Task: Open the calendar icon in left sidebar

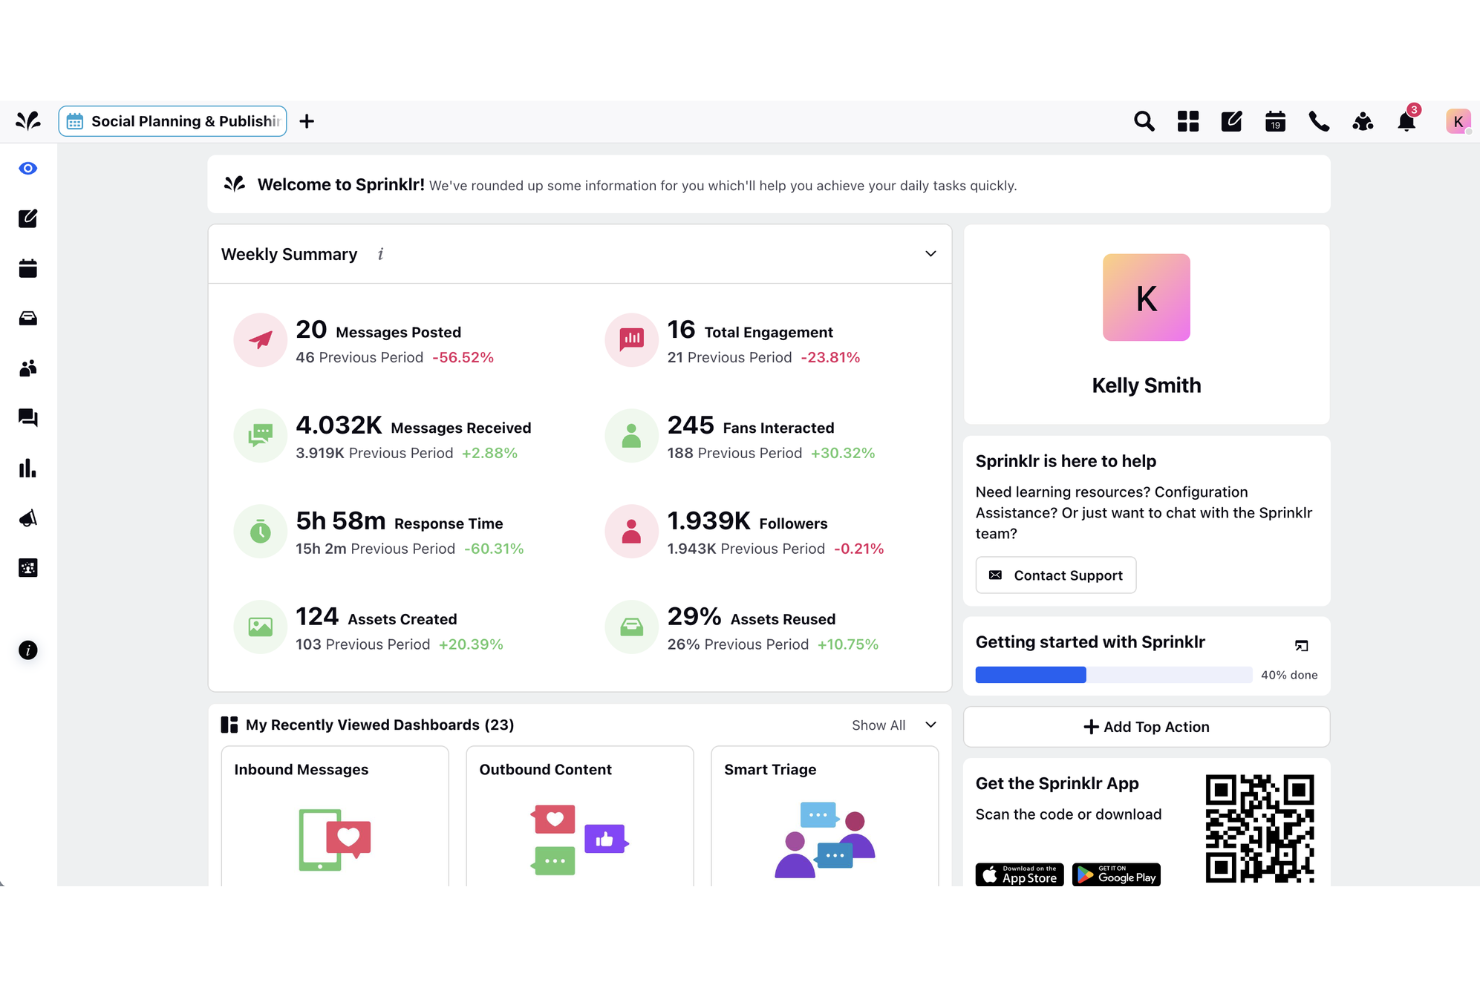Action: pos(28,268)
